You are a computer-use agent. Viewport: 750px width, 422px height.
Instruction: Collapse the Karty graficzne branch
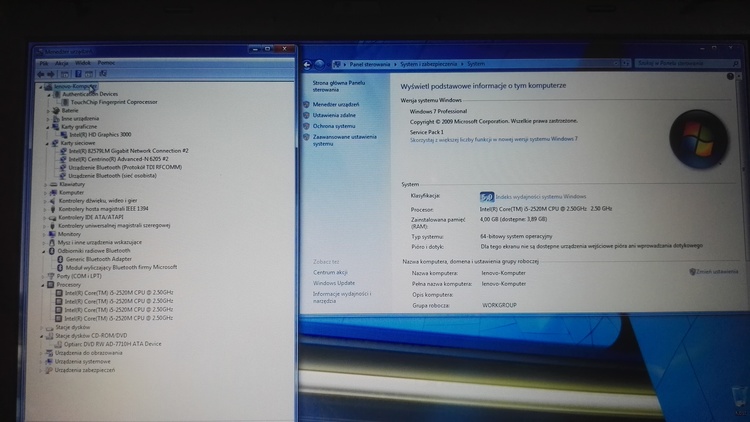pyautogui.click(x=48, y=127)
